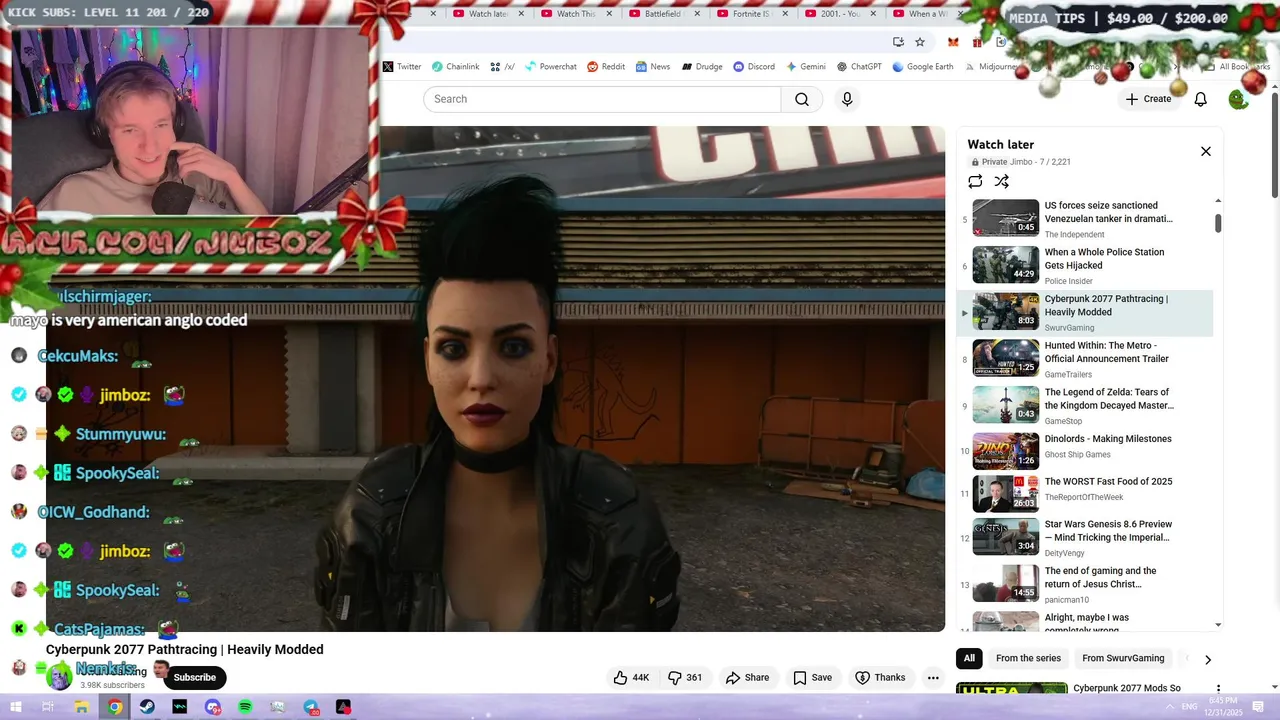Show more filter chips with arrow
The image size is (1280, 720).
(x=1207, y=659)
